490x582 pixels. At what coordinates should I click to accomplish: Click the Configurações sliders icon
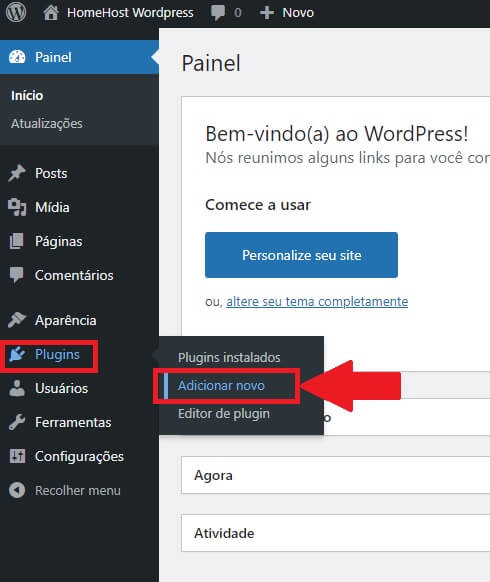(x=17, y=456)
